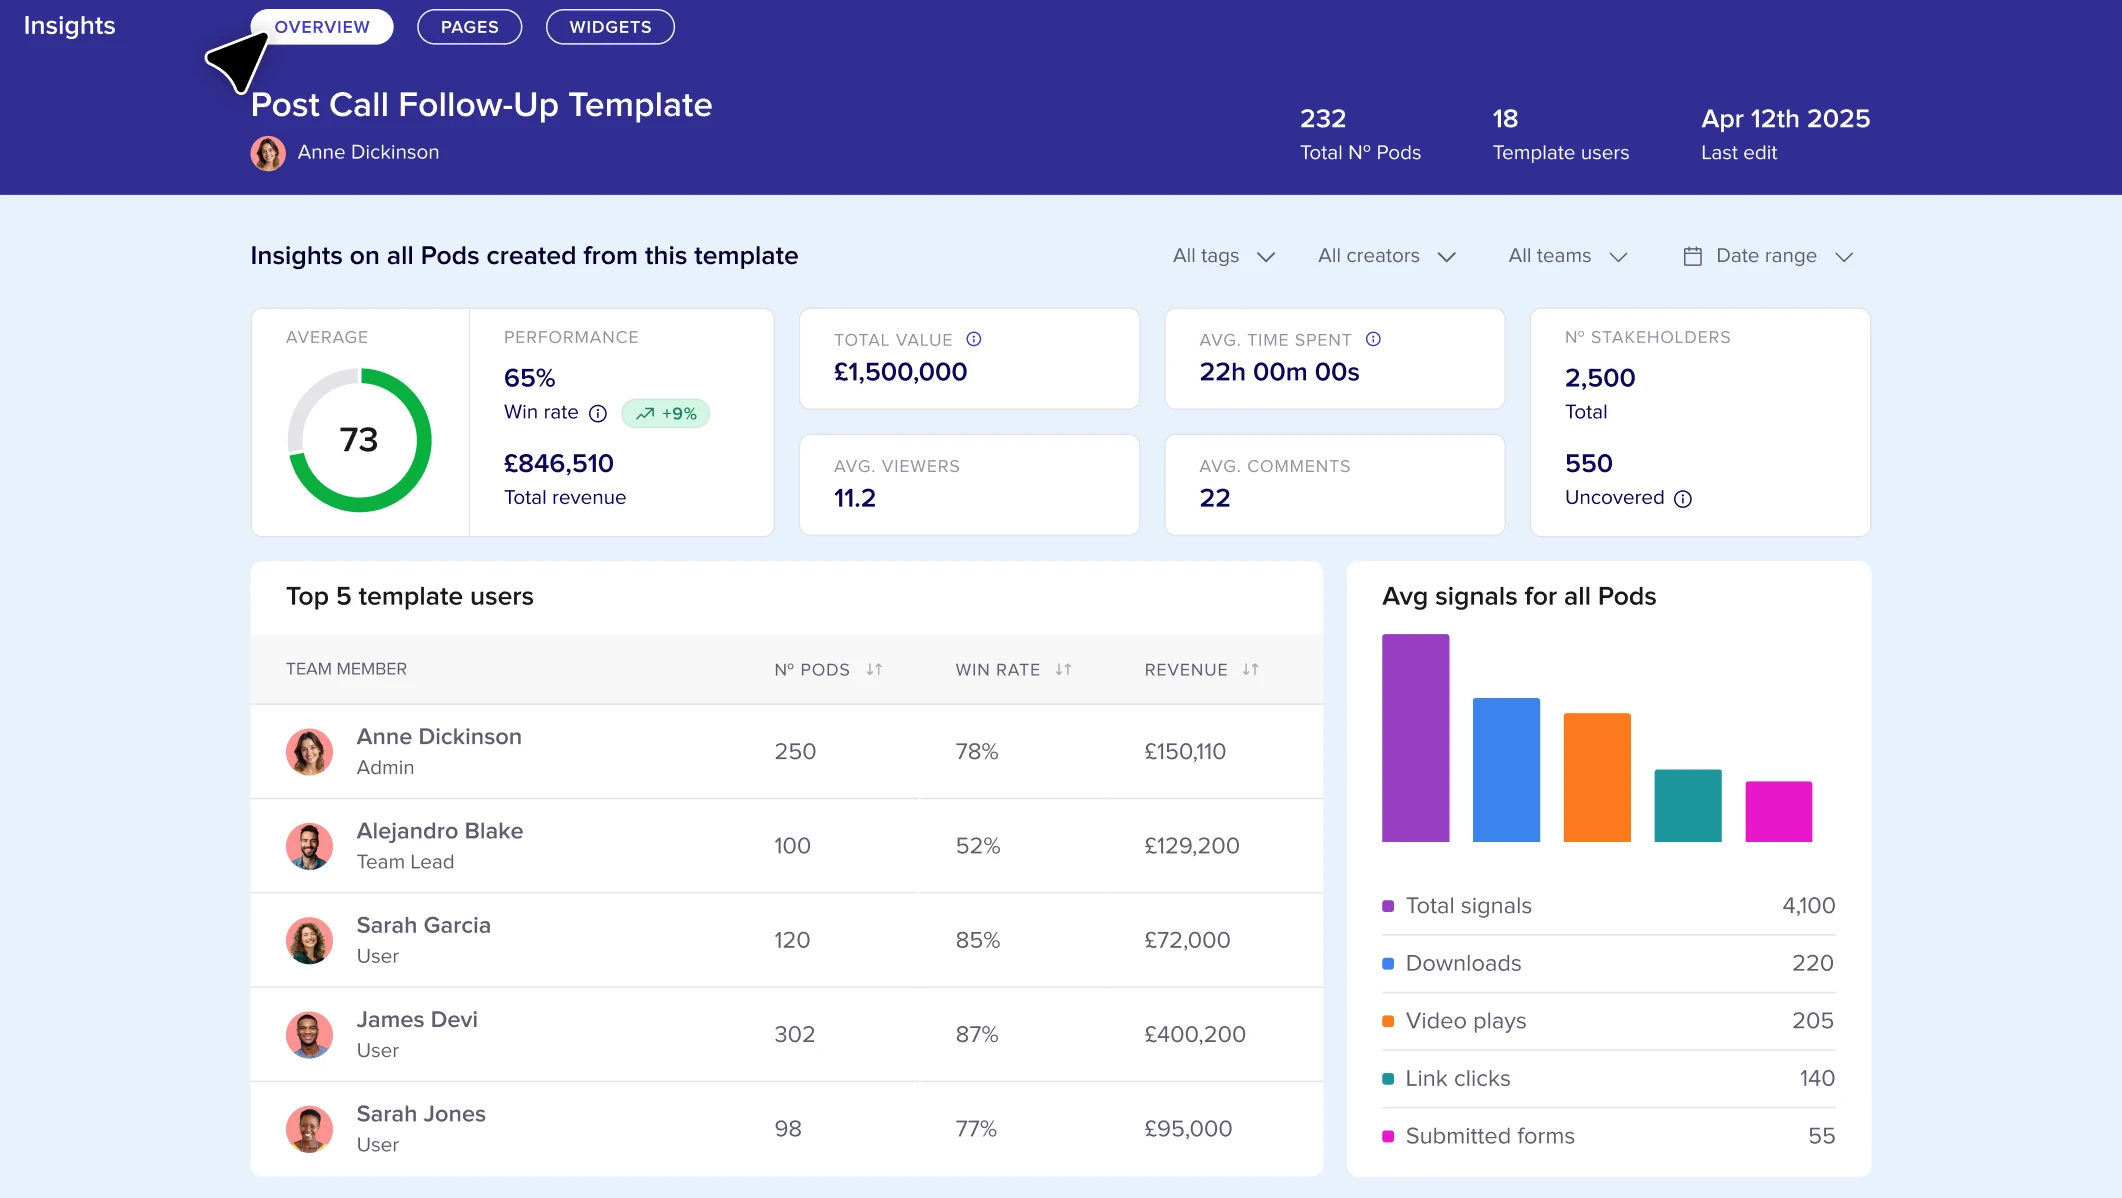The width and height of the screenshot is (2122, 1198).
Task: Click the purple Total signals bar
Action: 1415,738
